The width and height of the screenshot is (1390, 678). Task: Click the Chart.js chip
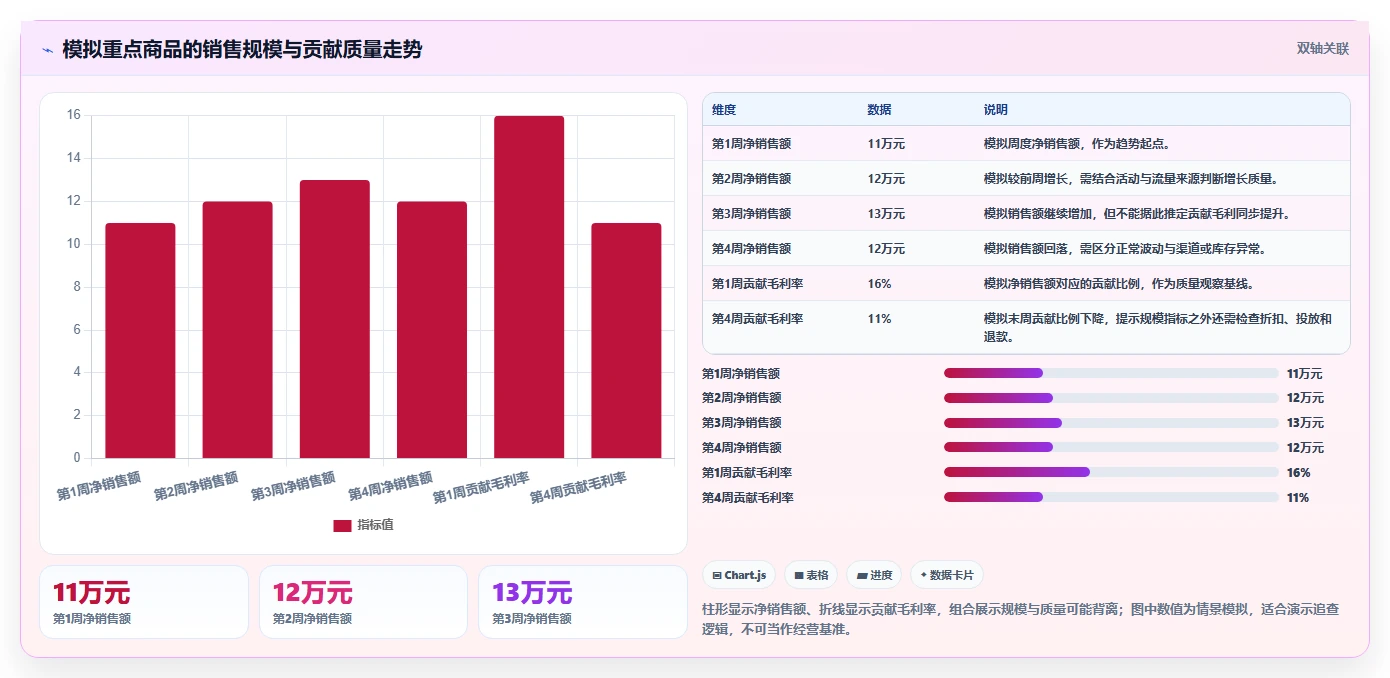[x=739, y=575]
